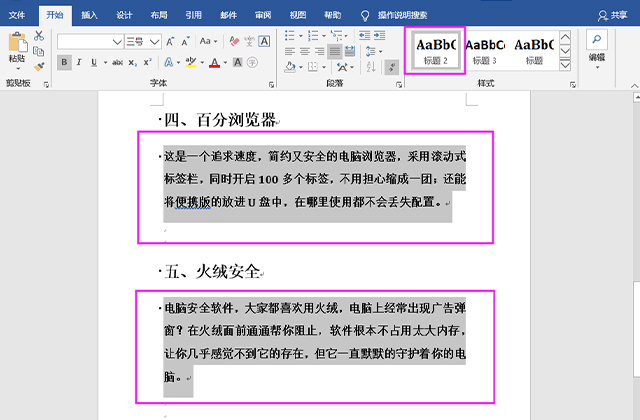The image size is (640, 420).
Task: Open the phonetic guide (pinyin) tool
Action: coord(249,41)
